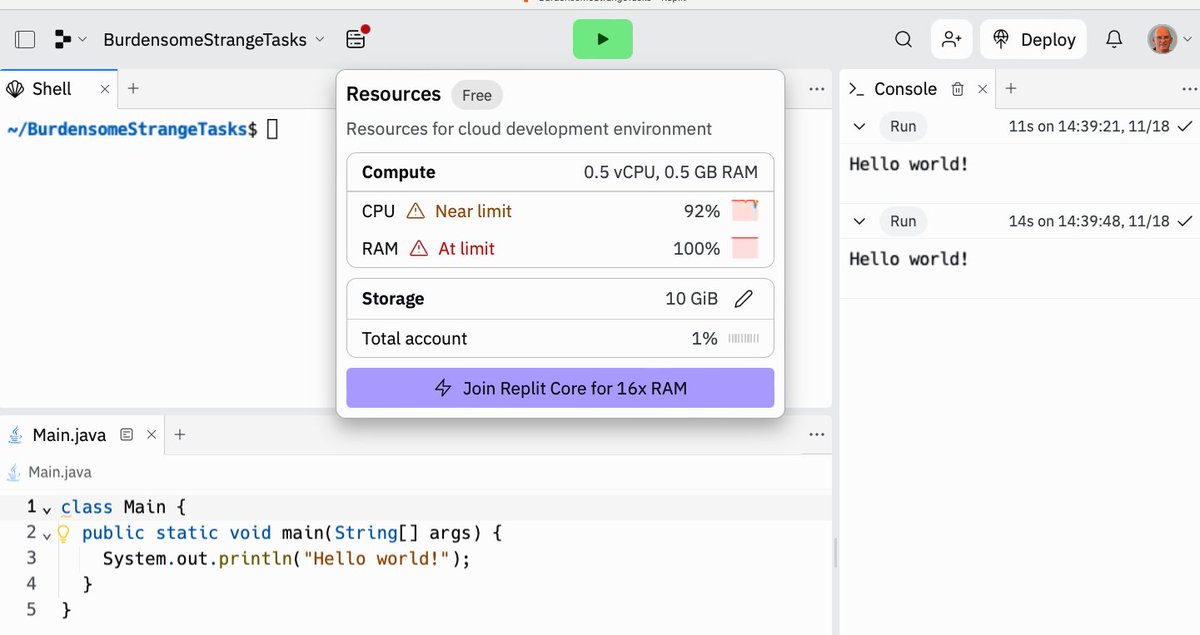This screenshot has height=635, width=1200.
Task: Add a new tab next to Console
Action: click(1011, 88)
